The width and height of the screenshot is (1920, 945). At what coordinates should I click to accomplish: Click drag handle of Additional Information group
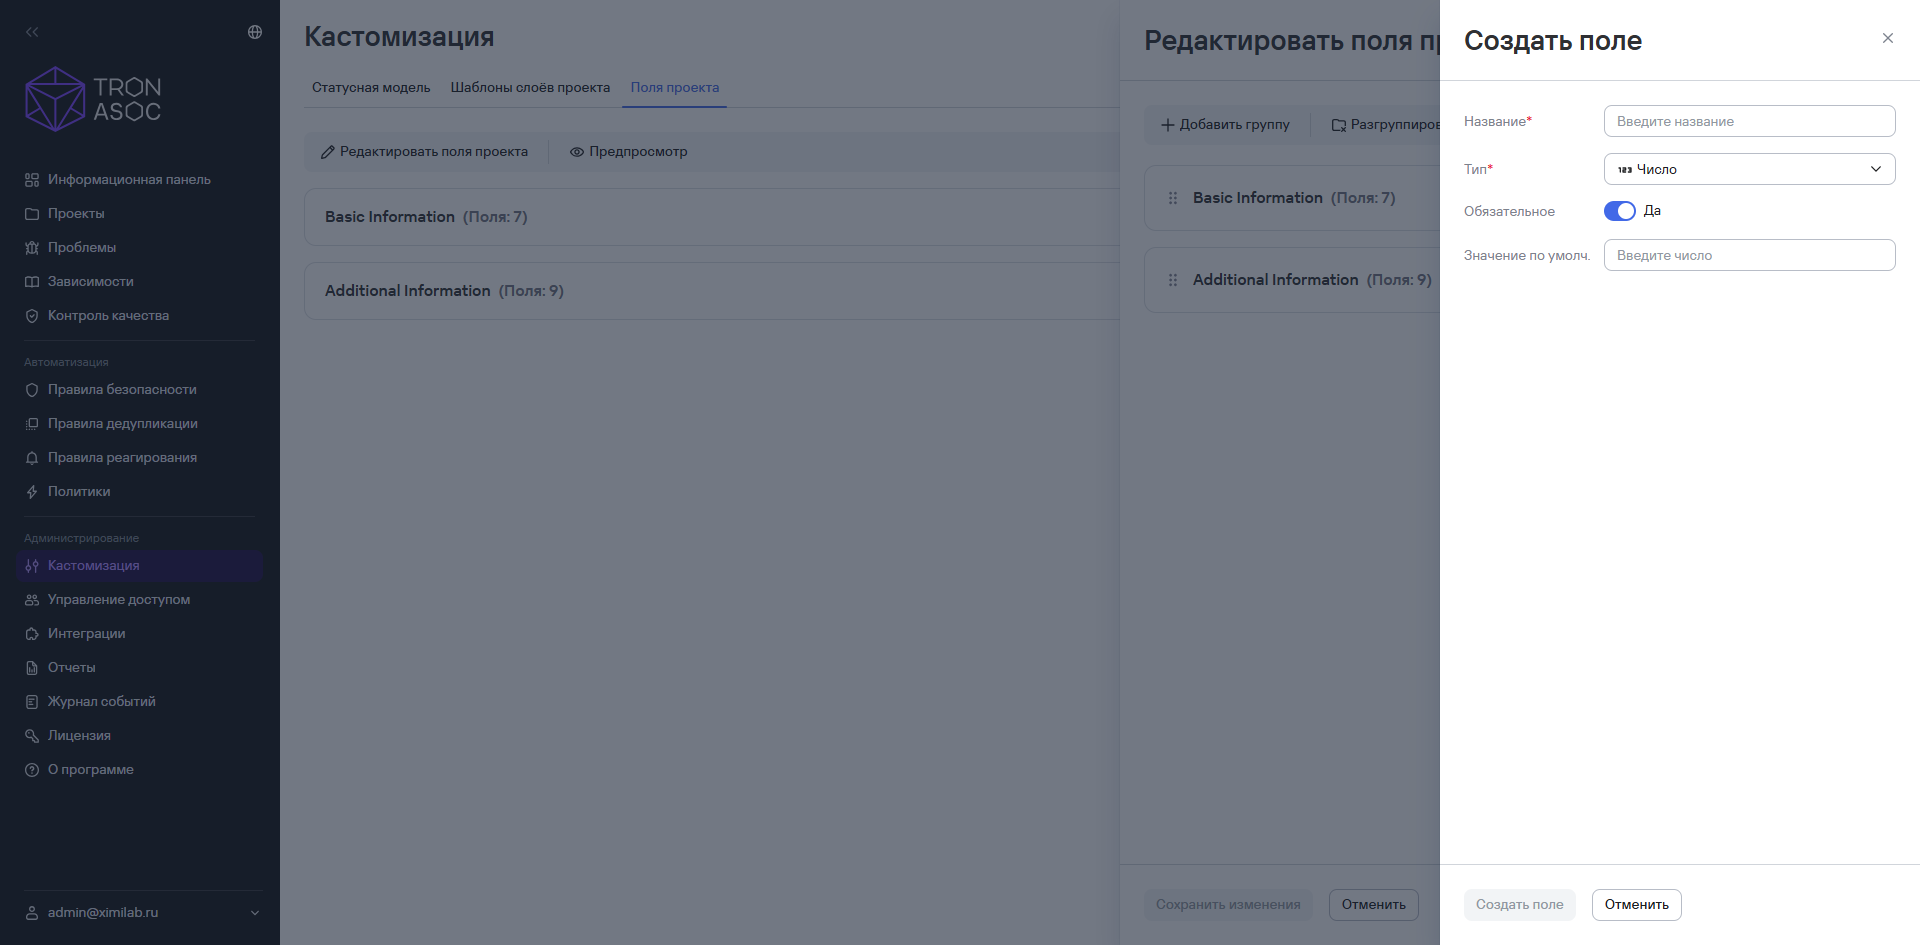(1173, 280)
